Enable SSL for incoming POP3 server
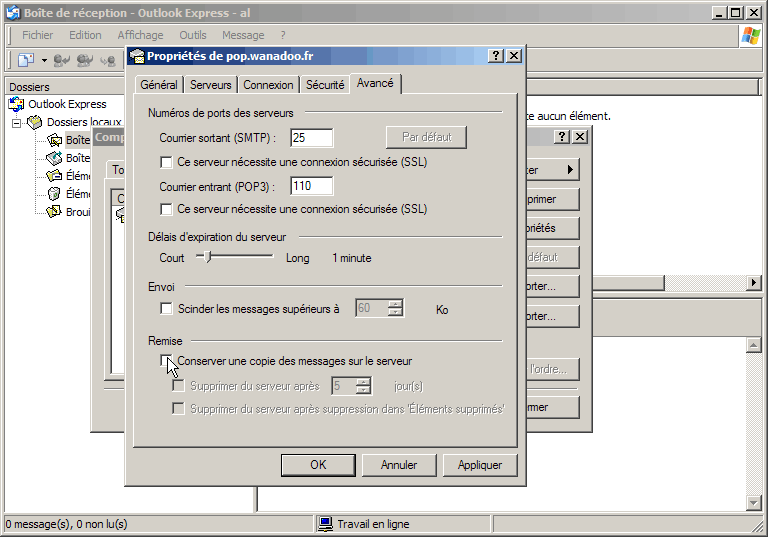Screen dimensions: 768x537 (167, 209)
